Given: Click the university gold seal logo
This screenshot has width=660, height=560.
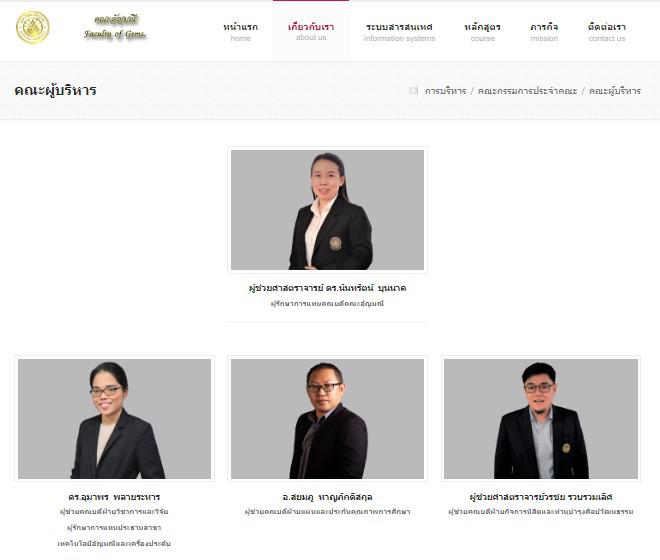Looking at the screenshot, I should (32, 27).
